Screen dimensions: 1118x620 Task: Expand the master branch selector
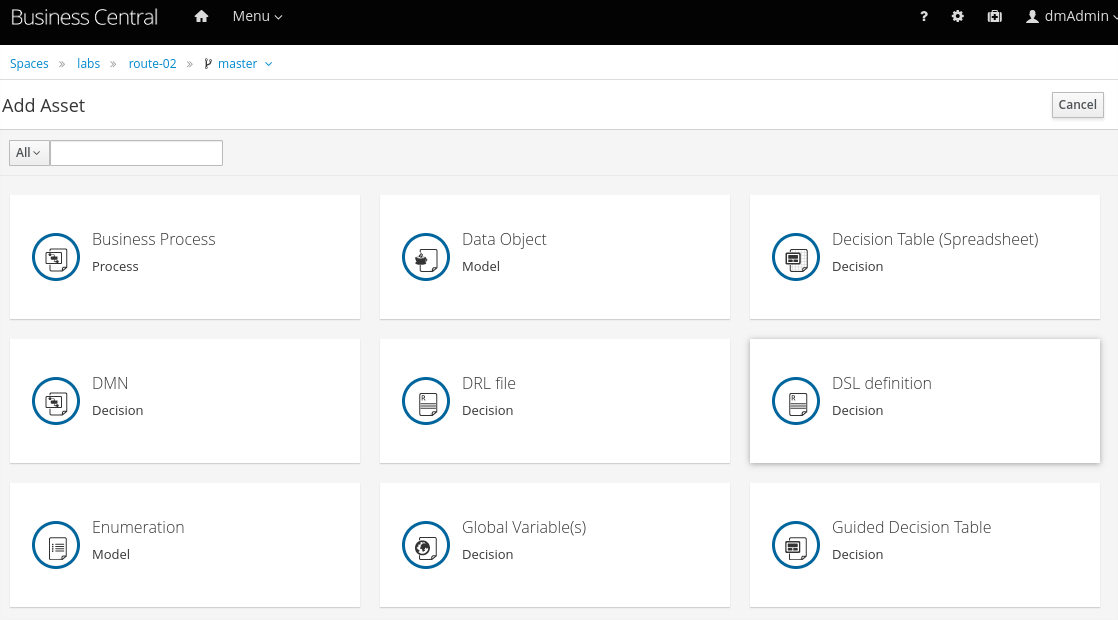[x=239, y=64]
